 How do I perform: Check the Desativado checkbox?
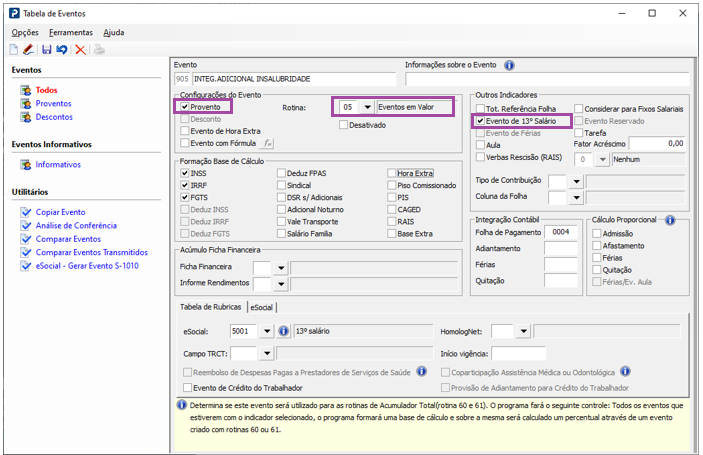tap(343, 125)
